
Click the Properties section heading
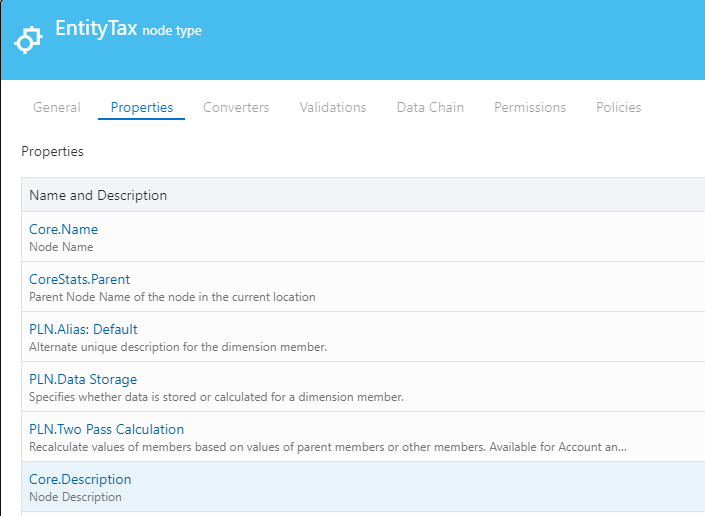pos(52,152)
